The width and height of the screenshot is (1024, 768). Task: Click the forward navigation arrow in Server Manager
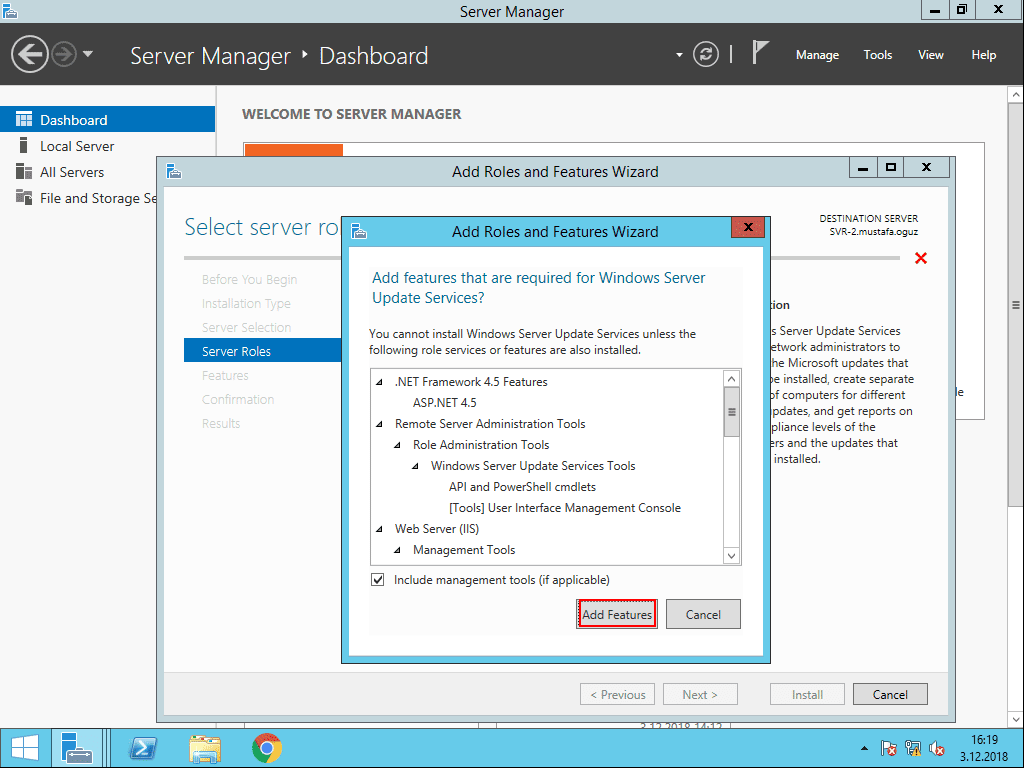pos(64,54)
